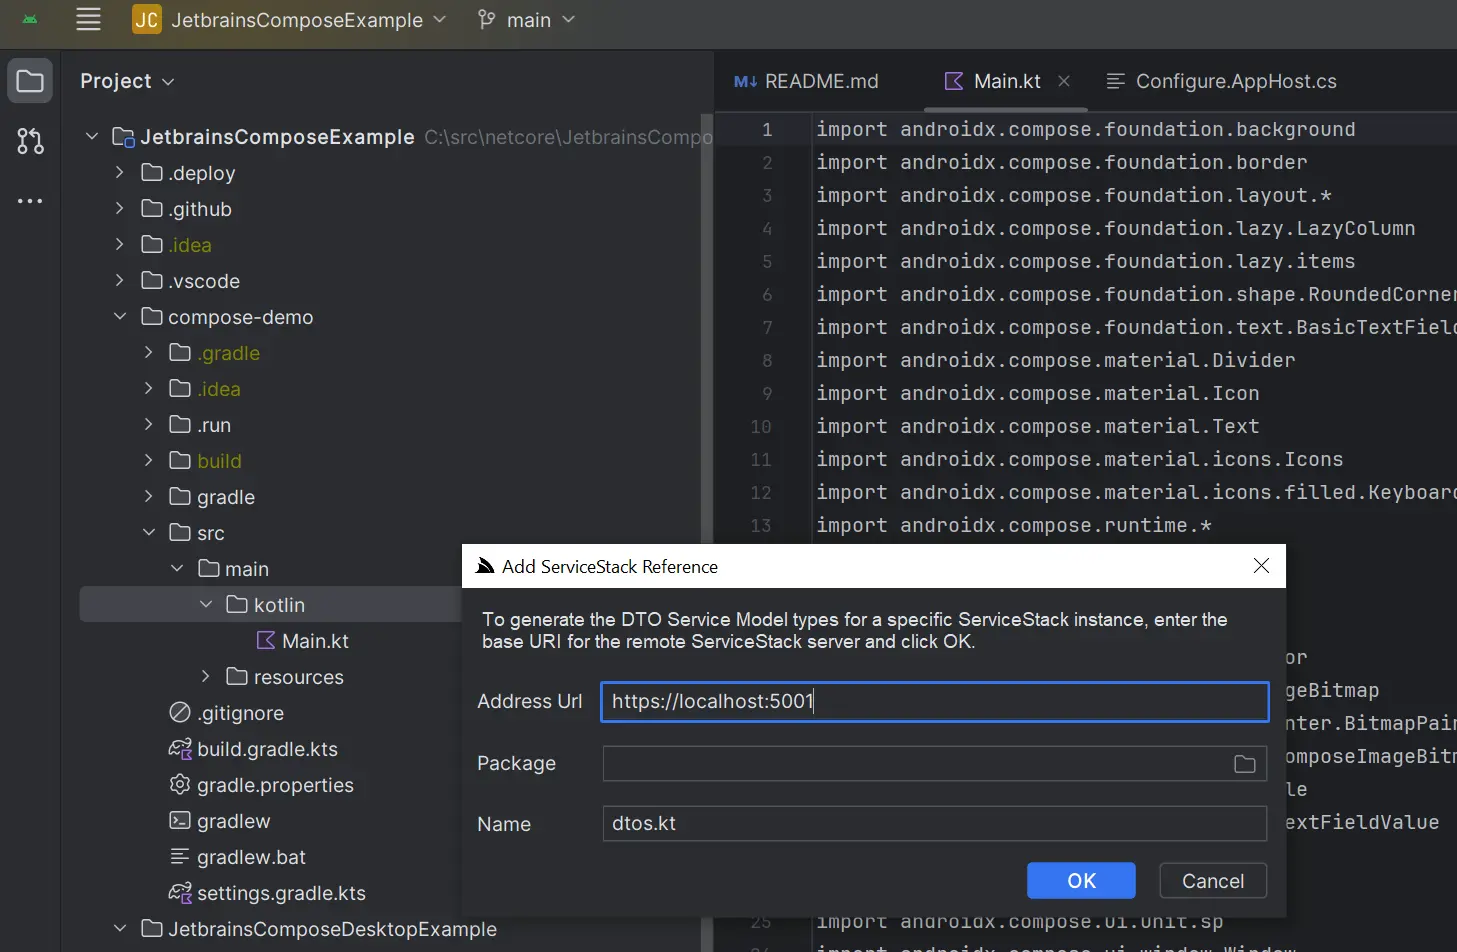Switch to the Configure.AppHost.cs tab
The image size is (1457, 952).
pyautogui.click(x=1221, y=81)
